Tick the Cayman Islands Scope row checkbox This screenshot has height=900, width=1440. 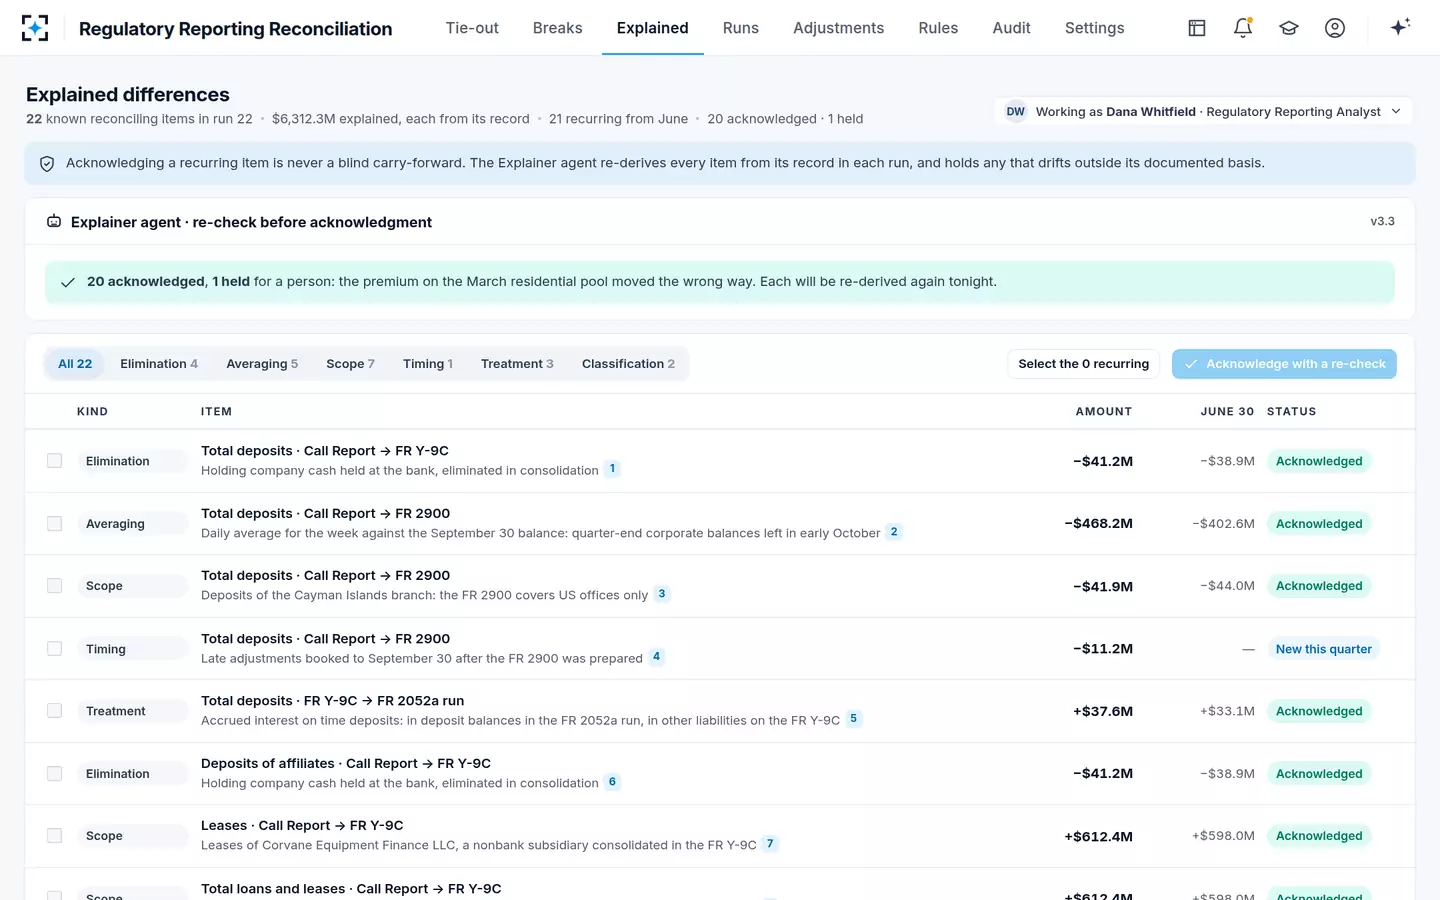click(55, 586)
